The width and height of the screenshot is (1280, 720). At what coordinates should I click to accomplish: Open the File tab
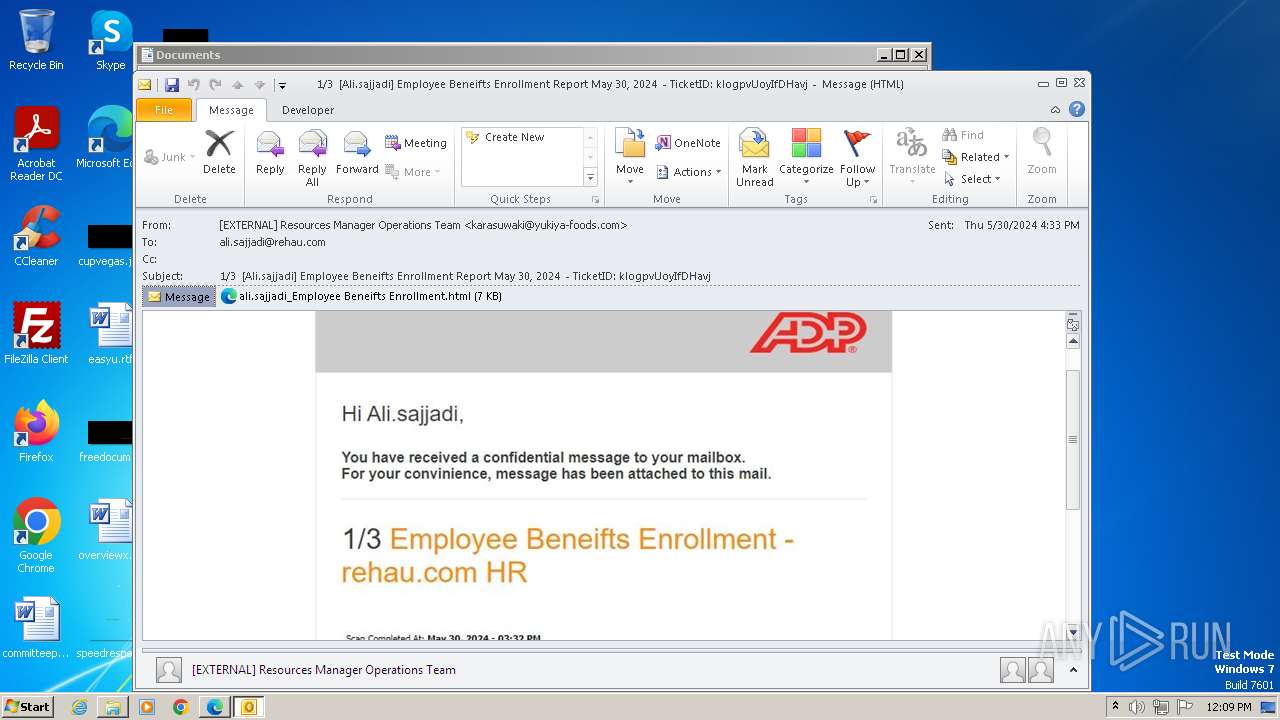click(164, 110)
